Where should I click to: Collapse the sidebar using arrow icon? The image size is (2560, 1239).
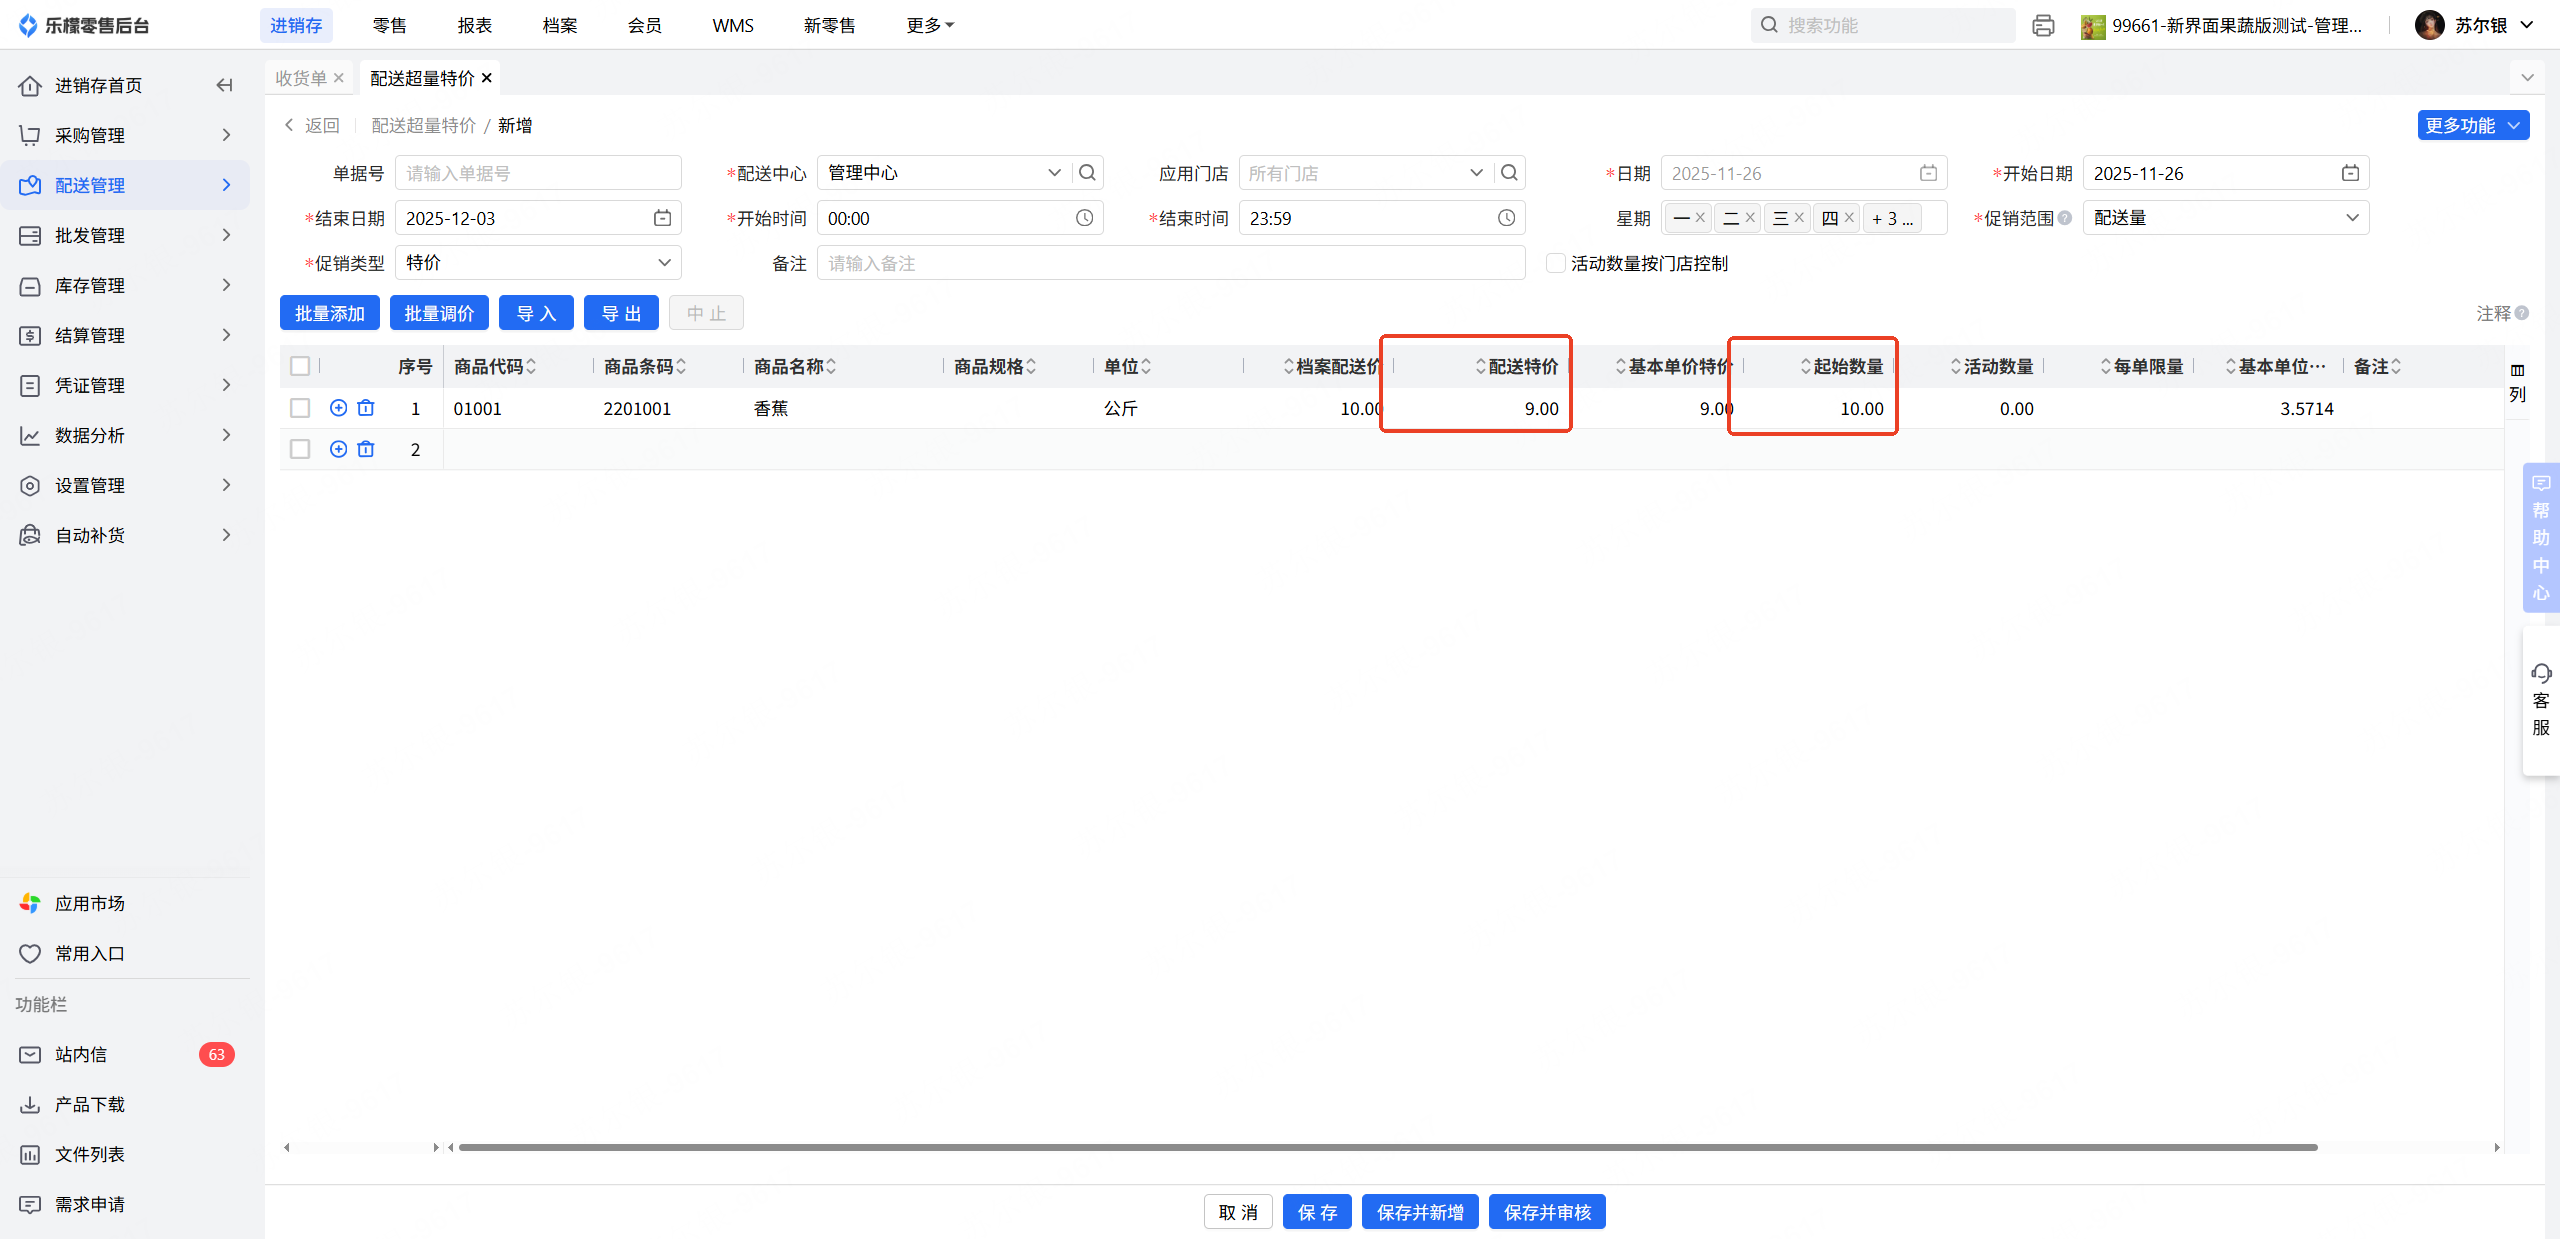(224, 85)
